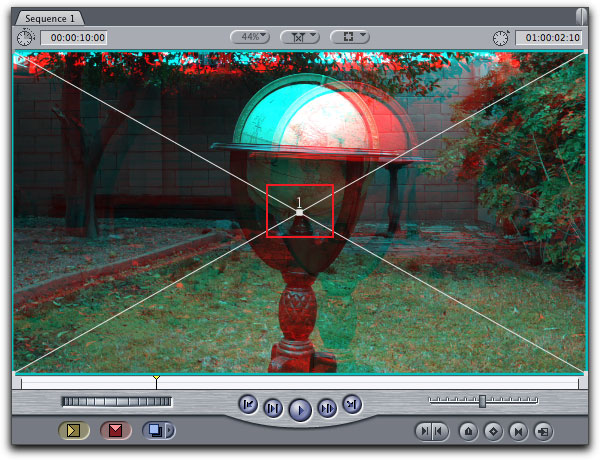Jump to Next Edit button
This screenshot has height=460, width=600.
pos(351,404)
